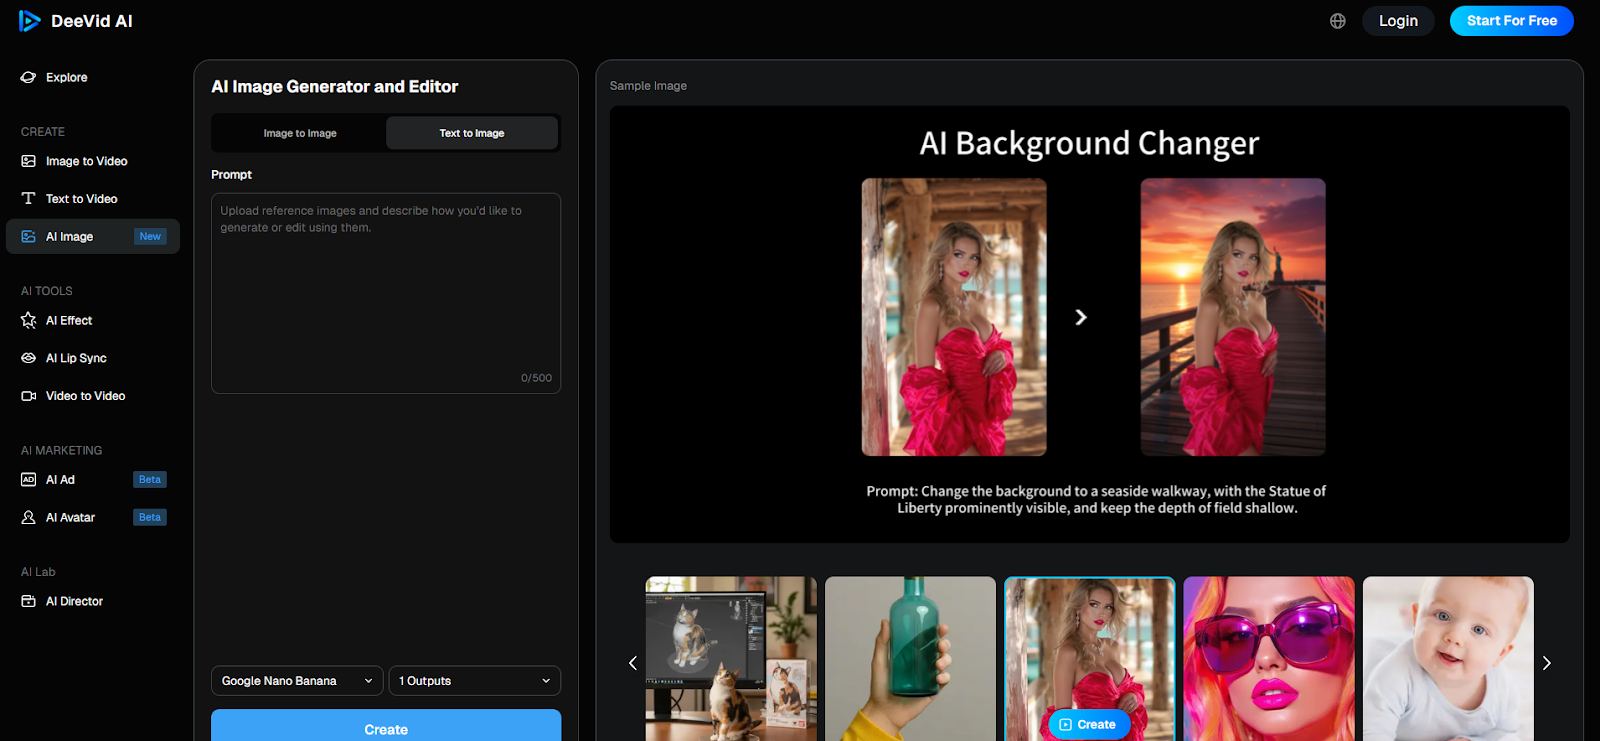Open the Text to Video tool

click(x=81, y=199)
